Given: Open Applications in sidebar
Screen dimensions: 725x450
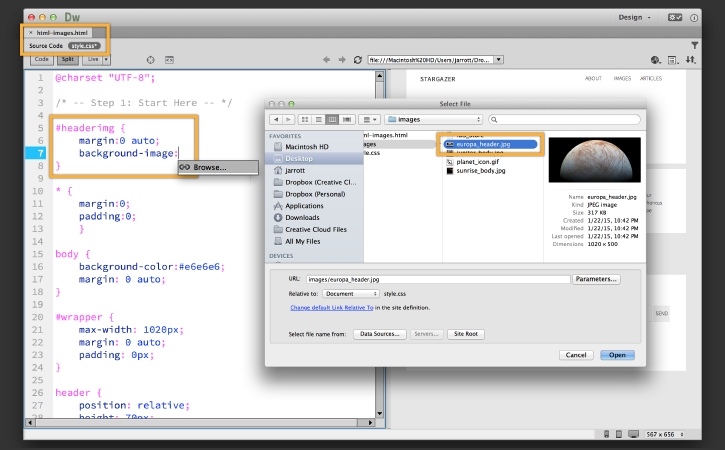Looking at the screenshot, I should point(304,206).
